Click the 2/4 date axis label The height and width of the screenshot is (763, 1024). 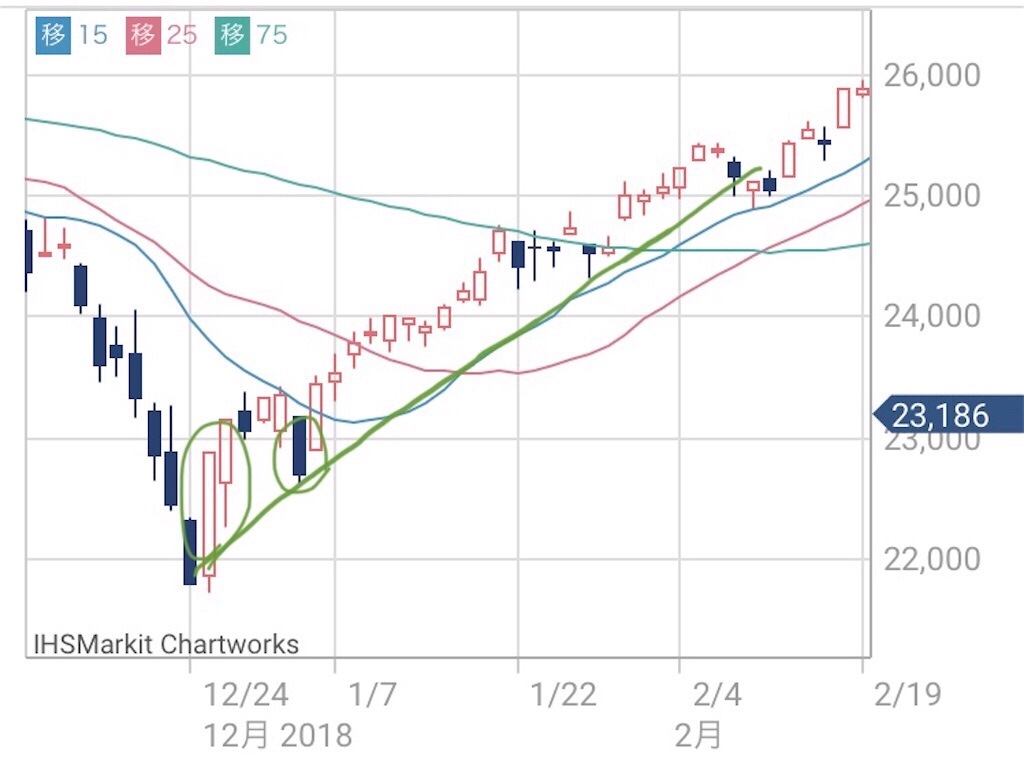coord(717,694)
